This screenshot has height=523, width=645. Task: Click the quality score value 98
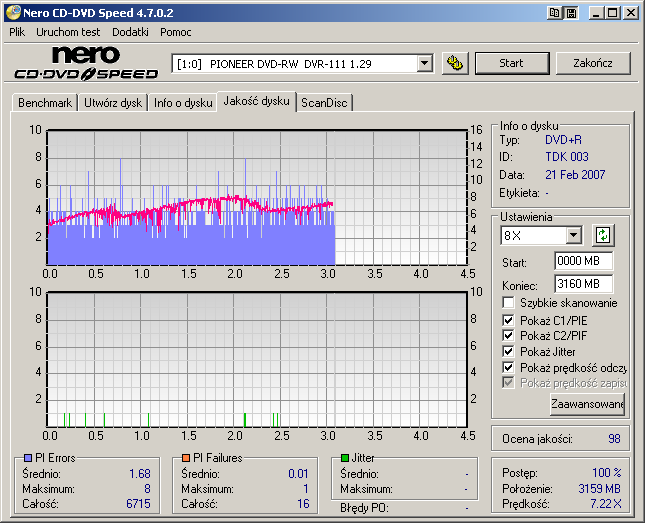(614, 439)
